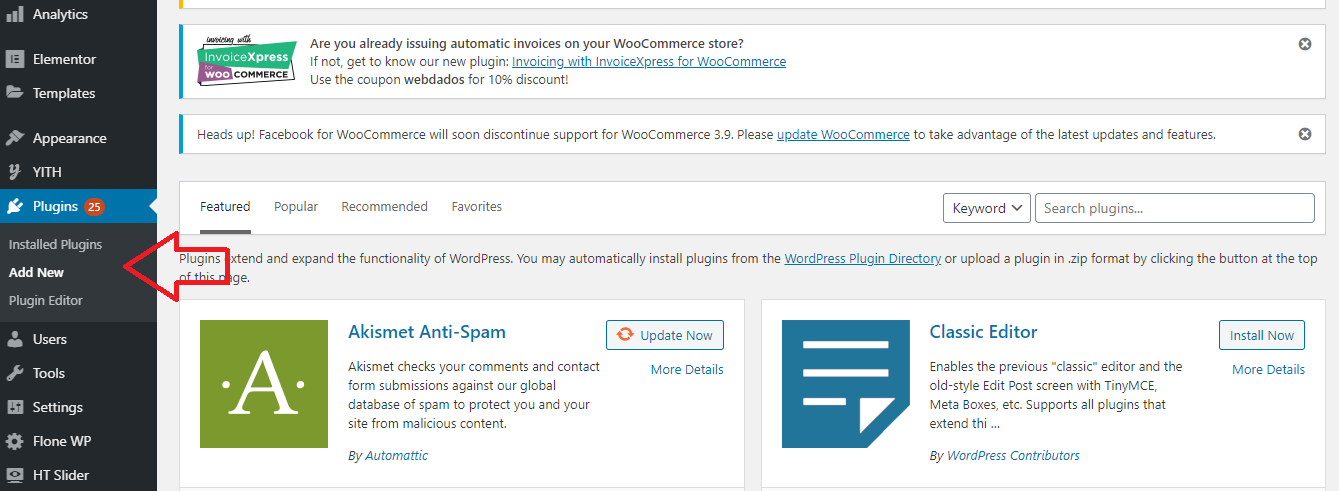Open More Details for Classic Editor
The width and height of the screenshot is (1339, 491).
[x=1268, y=369]
